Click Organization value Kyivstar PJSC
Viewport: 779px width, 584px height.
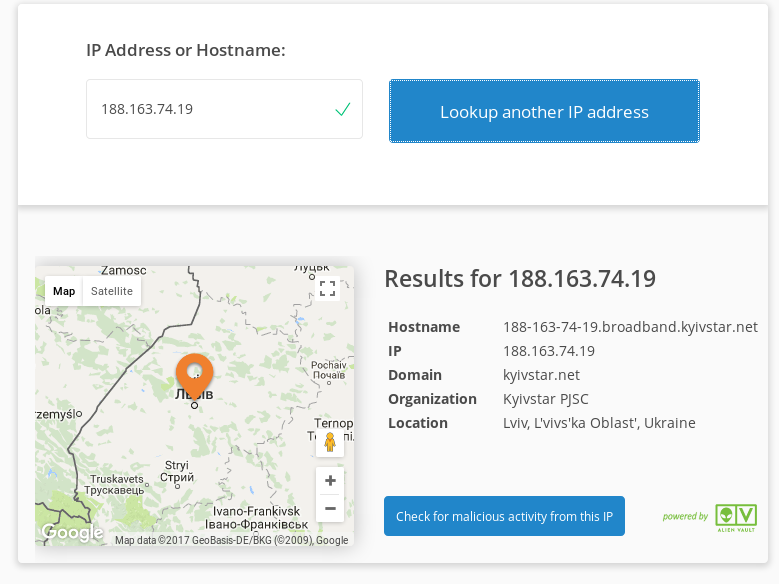[x=545, y=399]
